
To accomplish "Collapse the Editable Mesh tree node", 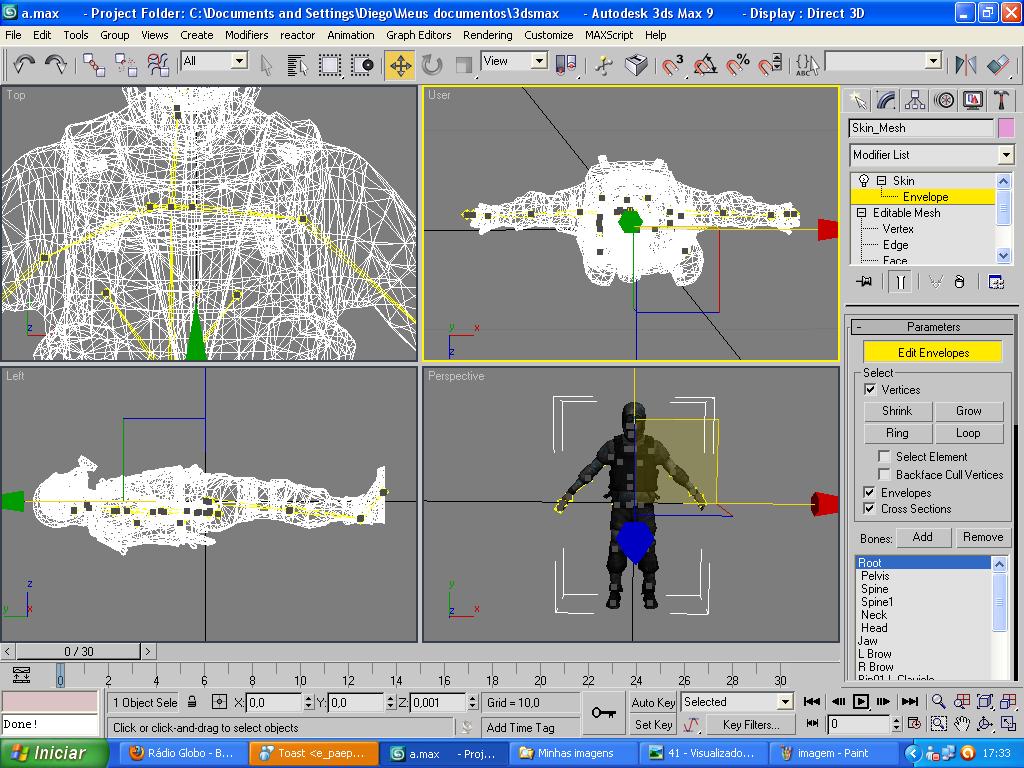I will point(862,213).
